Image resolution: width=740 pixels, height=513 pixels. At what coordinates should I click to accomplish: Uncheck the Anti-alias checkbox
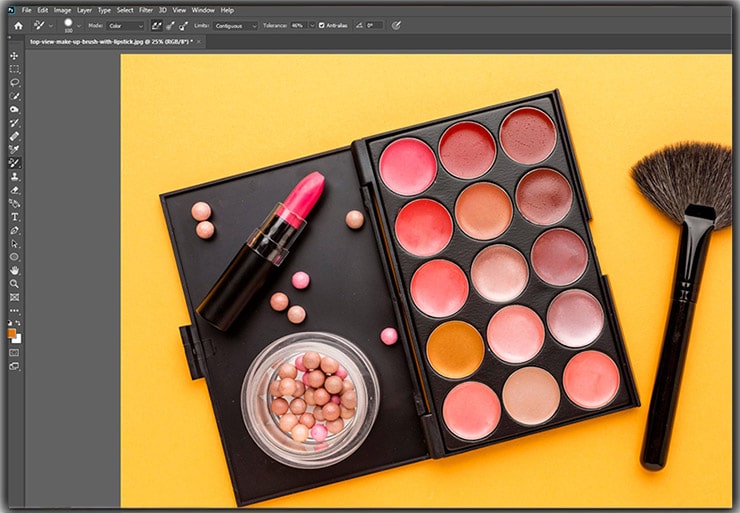point(322,25)
